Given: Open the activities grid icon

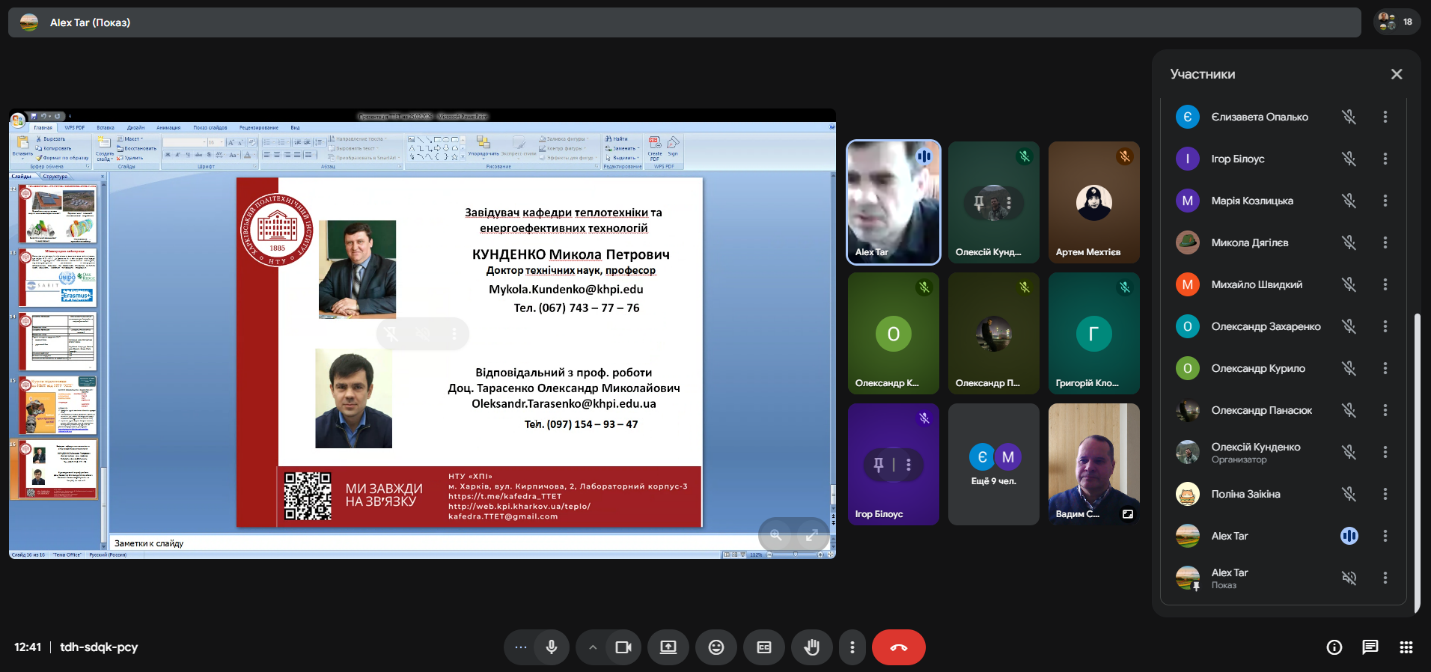Looking at the screenshot, I should [1406, 647].
